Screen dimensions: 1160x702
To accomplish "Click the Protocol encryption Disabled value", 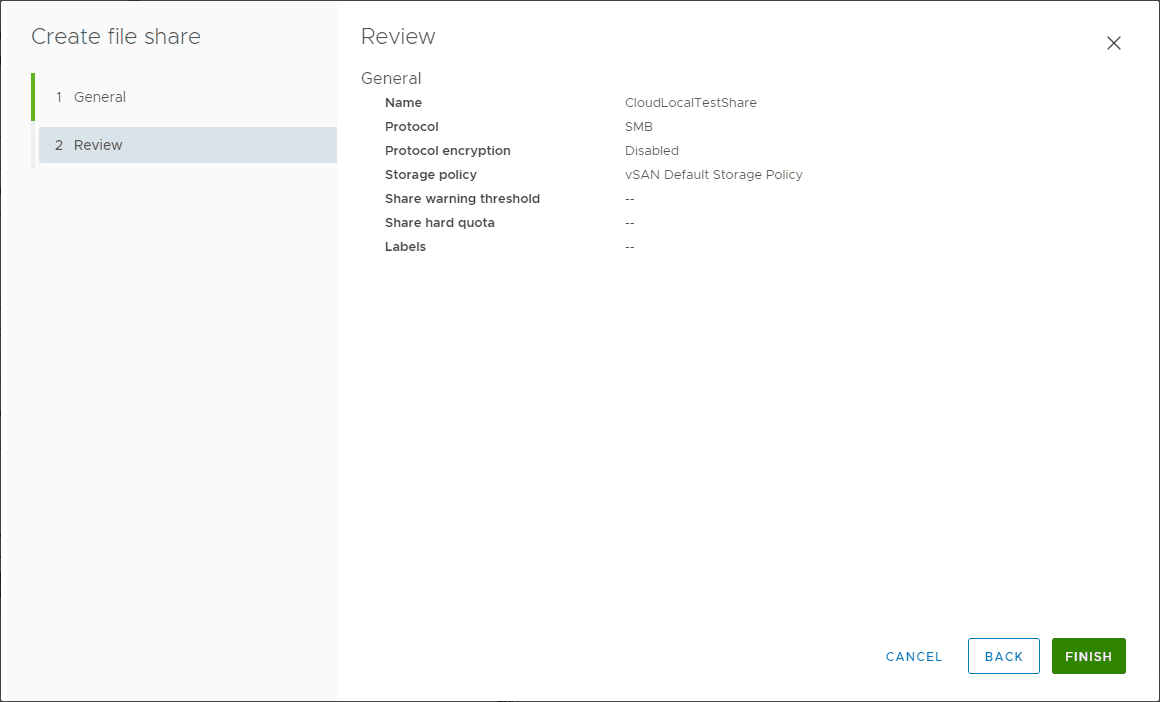I will click(652, 150).
